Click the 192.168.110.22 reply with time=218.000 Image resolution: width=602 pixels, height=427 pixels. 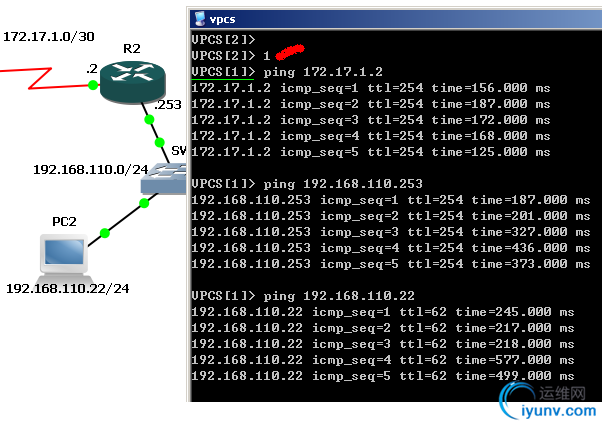click(383, 344)
